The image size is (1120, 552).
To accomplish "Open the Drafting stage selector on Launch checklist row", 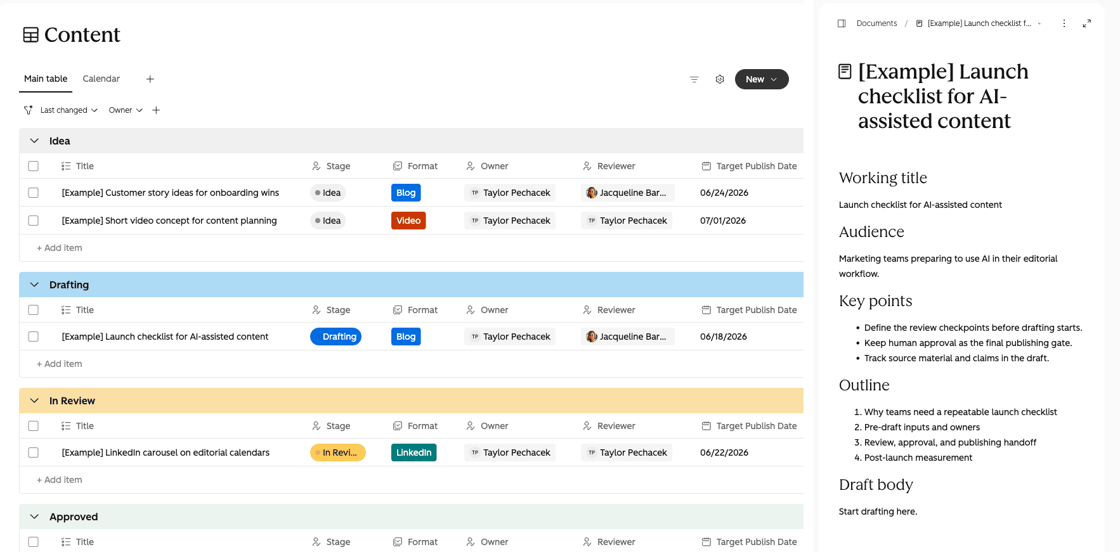I will pyautogui.click(x=336, y=336).
